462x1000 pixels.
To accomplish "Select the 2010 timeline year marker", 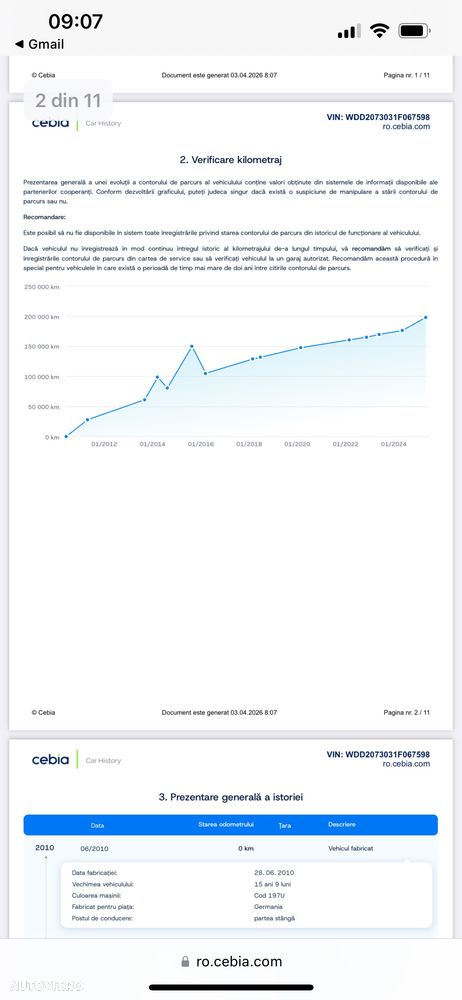I will pos(45,848).
